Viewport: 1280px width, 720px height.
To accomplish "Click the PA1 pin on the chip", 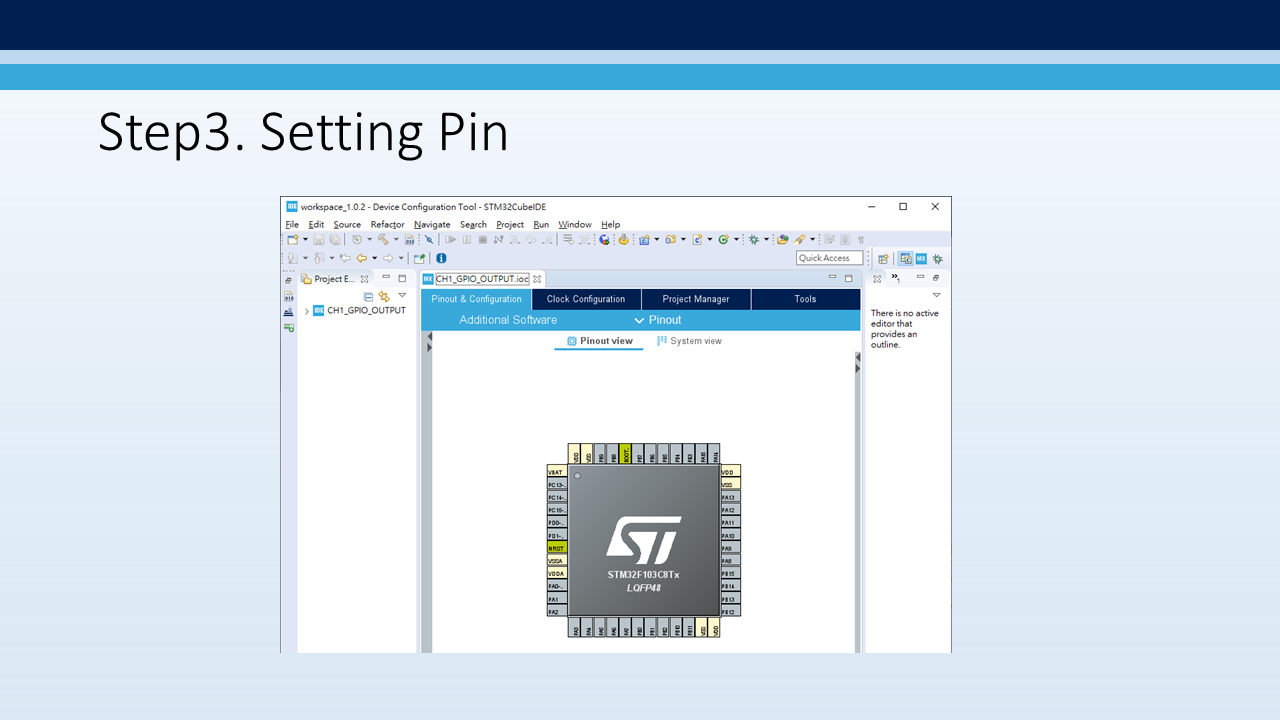I will 557,599.
